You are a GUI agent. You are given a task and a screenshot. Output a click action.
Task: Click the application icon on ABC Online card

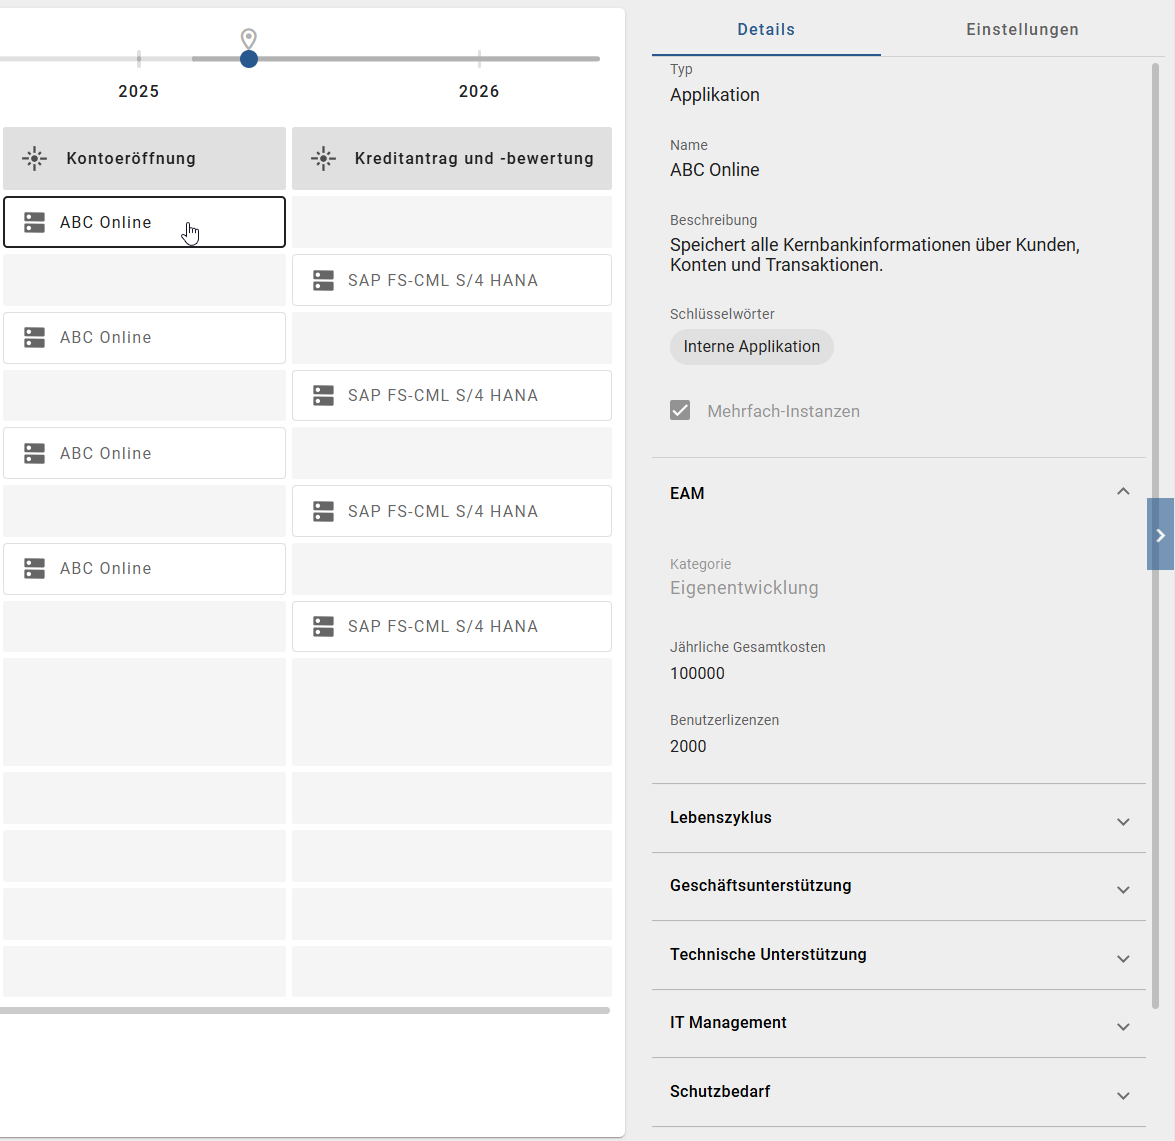(x=34, y=222)
